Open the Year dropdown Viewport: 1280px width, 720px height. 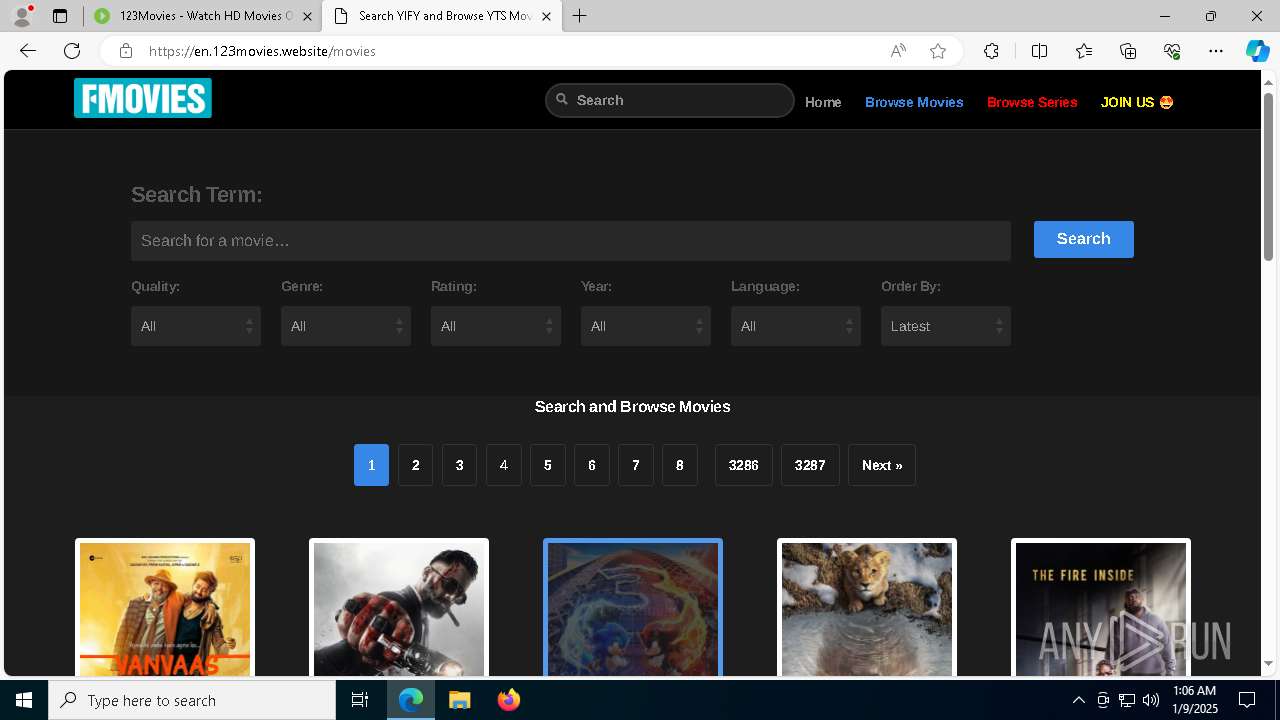click(x=646, y=326)
